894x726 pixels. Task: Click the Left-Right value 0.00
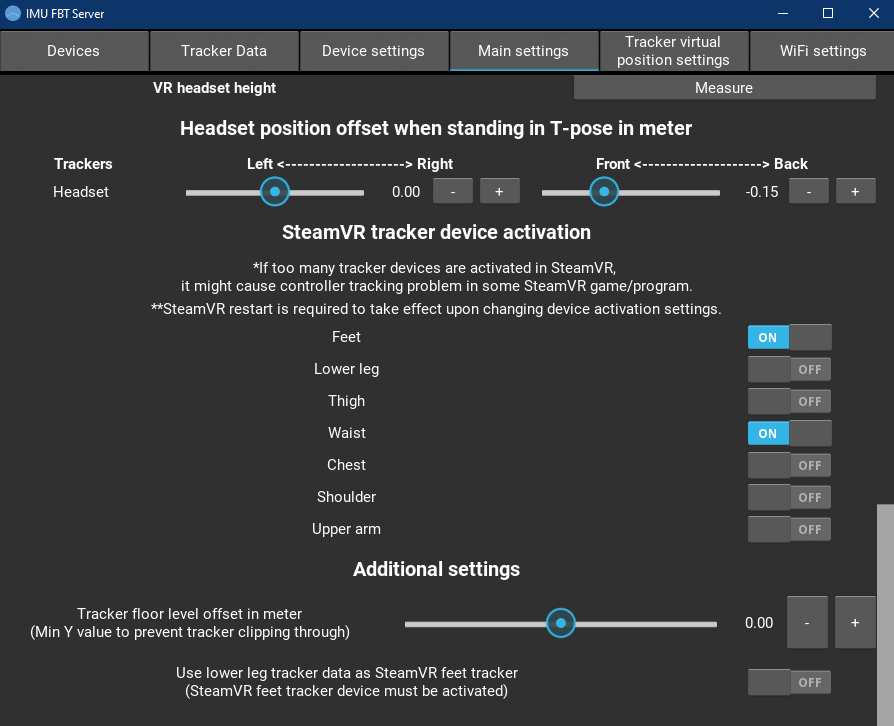point(406,192)
